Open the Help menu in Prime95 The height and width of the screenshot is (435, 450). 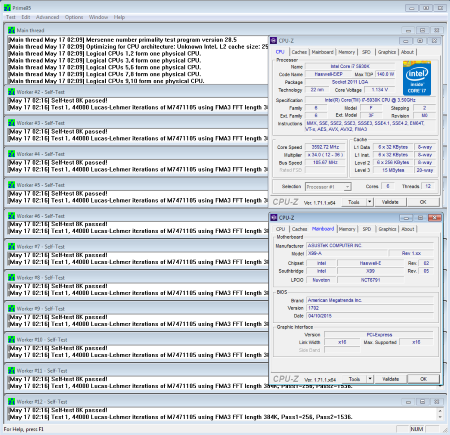(119, 17)
